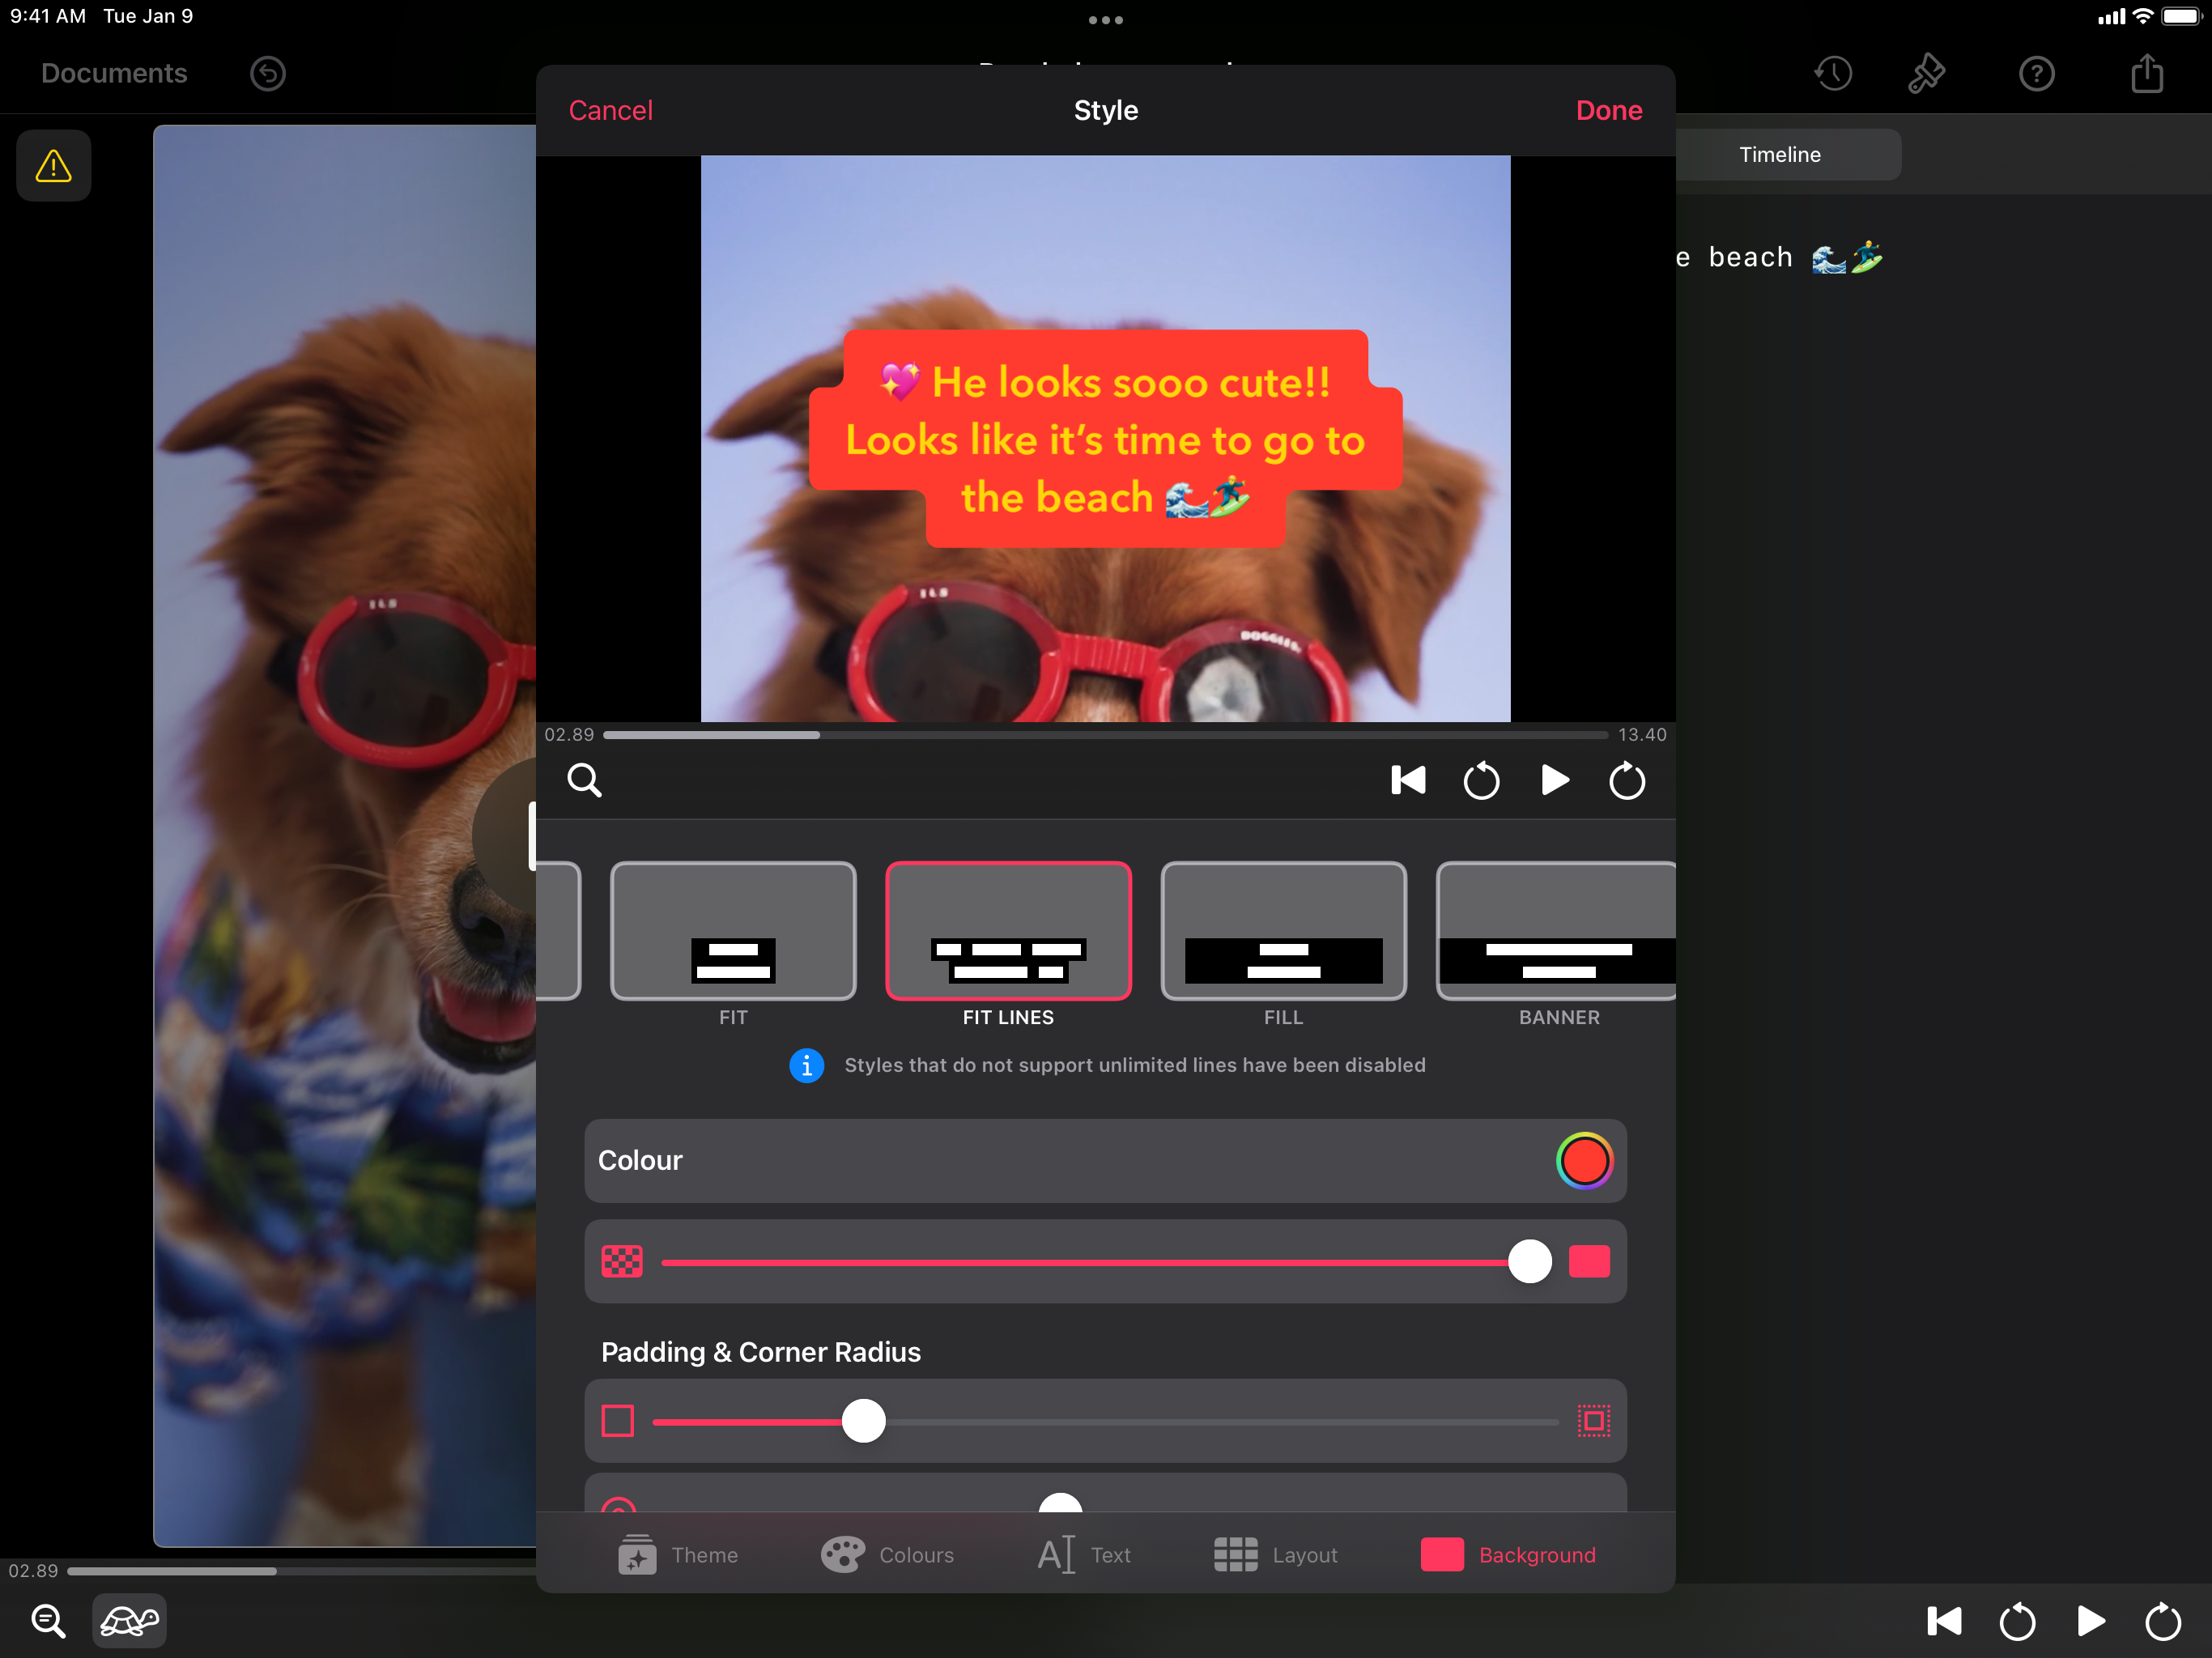Adjust the background opacity slider handle
This screenshot has height=1658, width=2212.
(1529, 1261)
